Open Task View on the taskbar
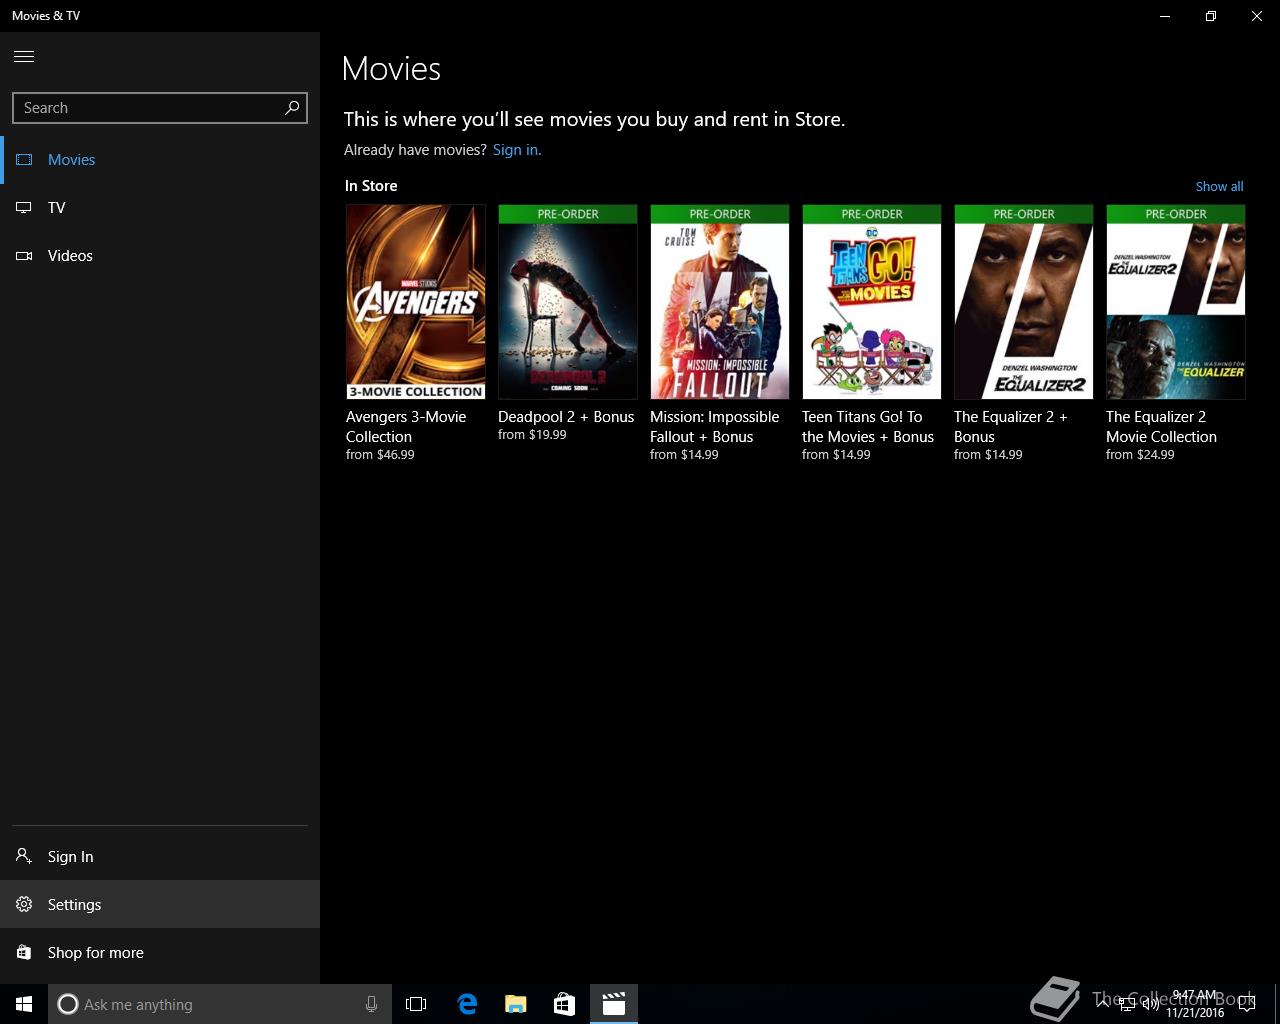The height and width of the screenshot is (1024, 1280). 416,1004
